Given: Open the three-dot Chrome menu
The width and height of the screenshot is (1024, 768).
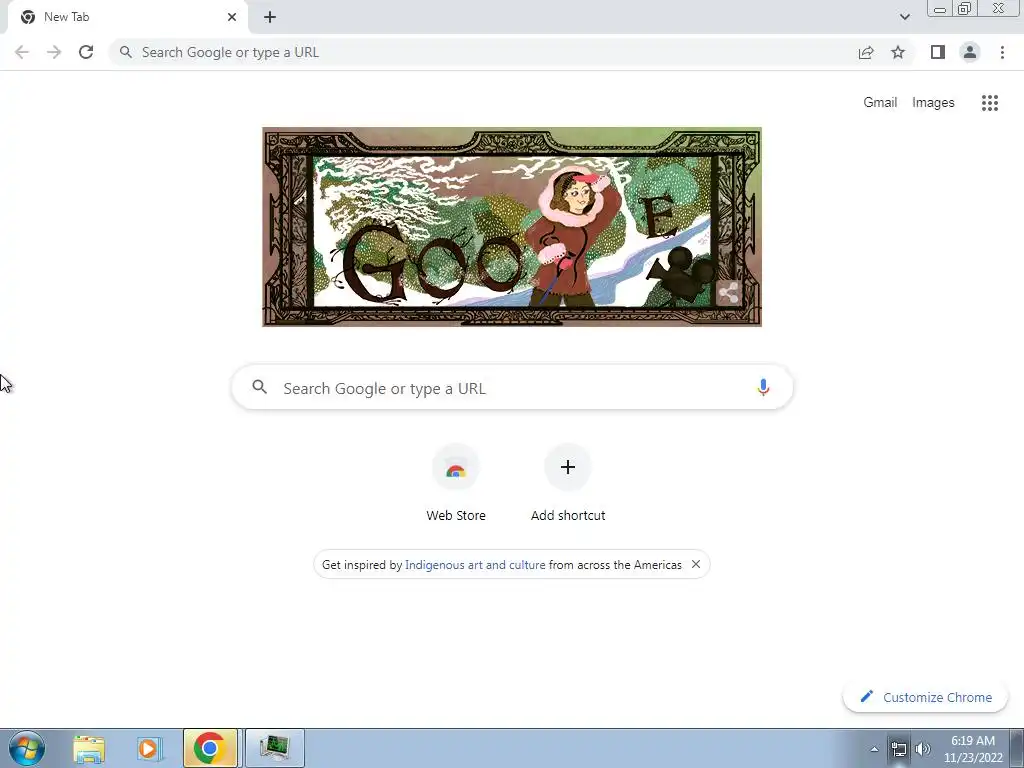Looking at the screenshot, I should coord(1002,52).
